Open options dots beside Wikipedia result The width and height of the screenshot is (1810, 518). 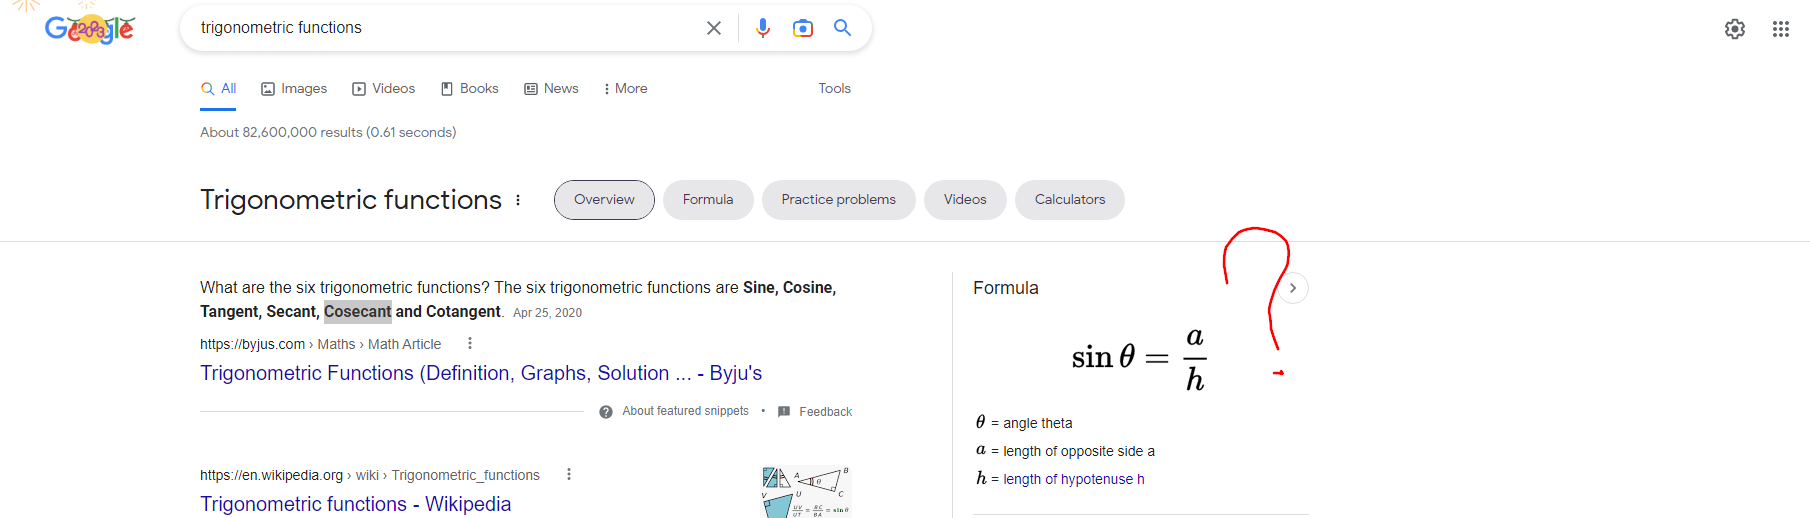(x=569, y=474)
